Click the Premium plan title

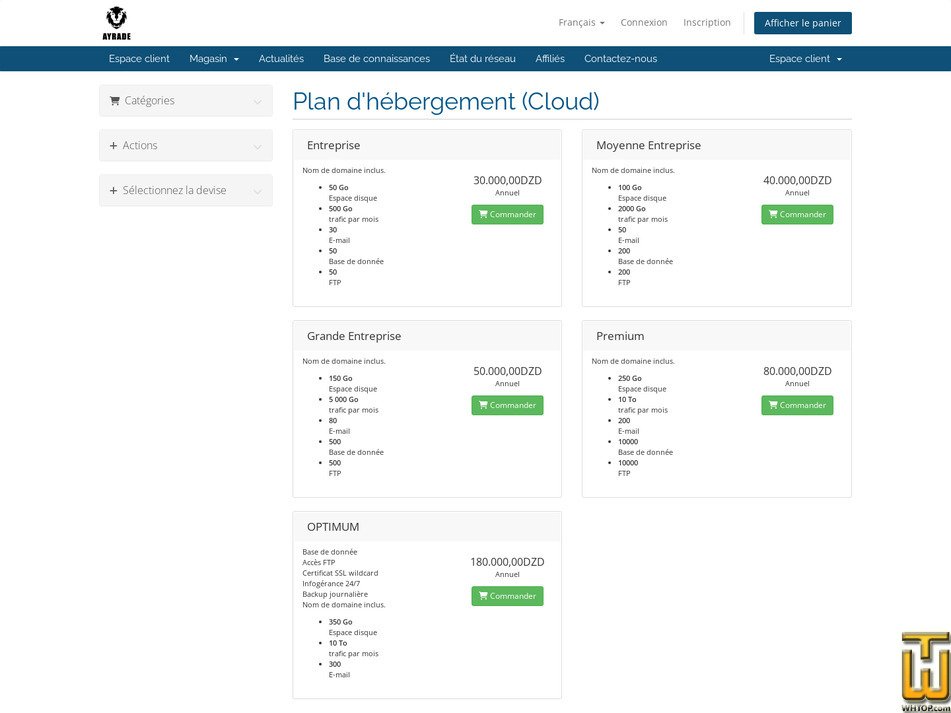coord(620,336)
